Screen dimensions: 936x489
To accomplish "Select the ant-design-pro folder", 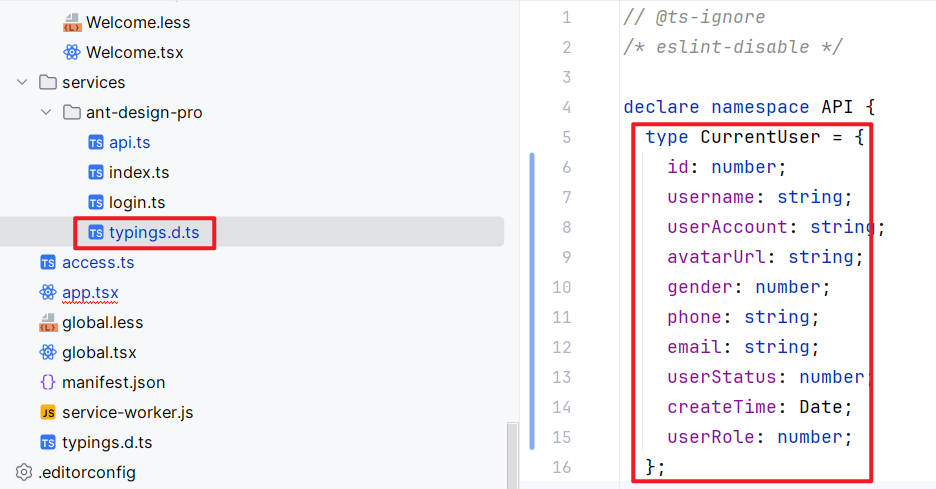I will 144,112.
